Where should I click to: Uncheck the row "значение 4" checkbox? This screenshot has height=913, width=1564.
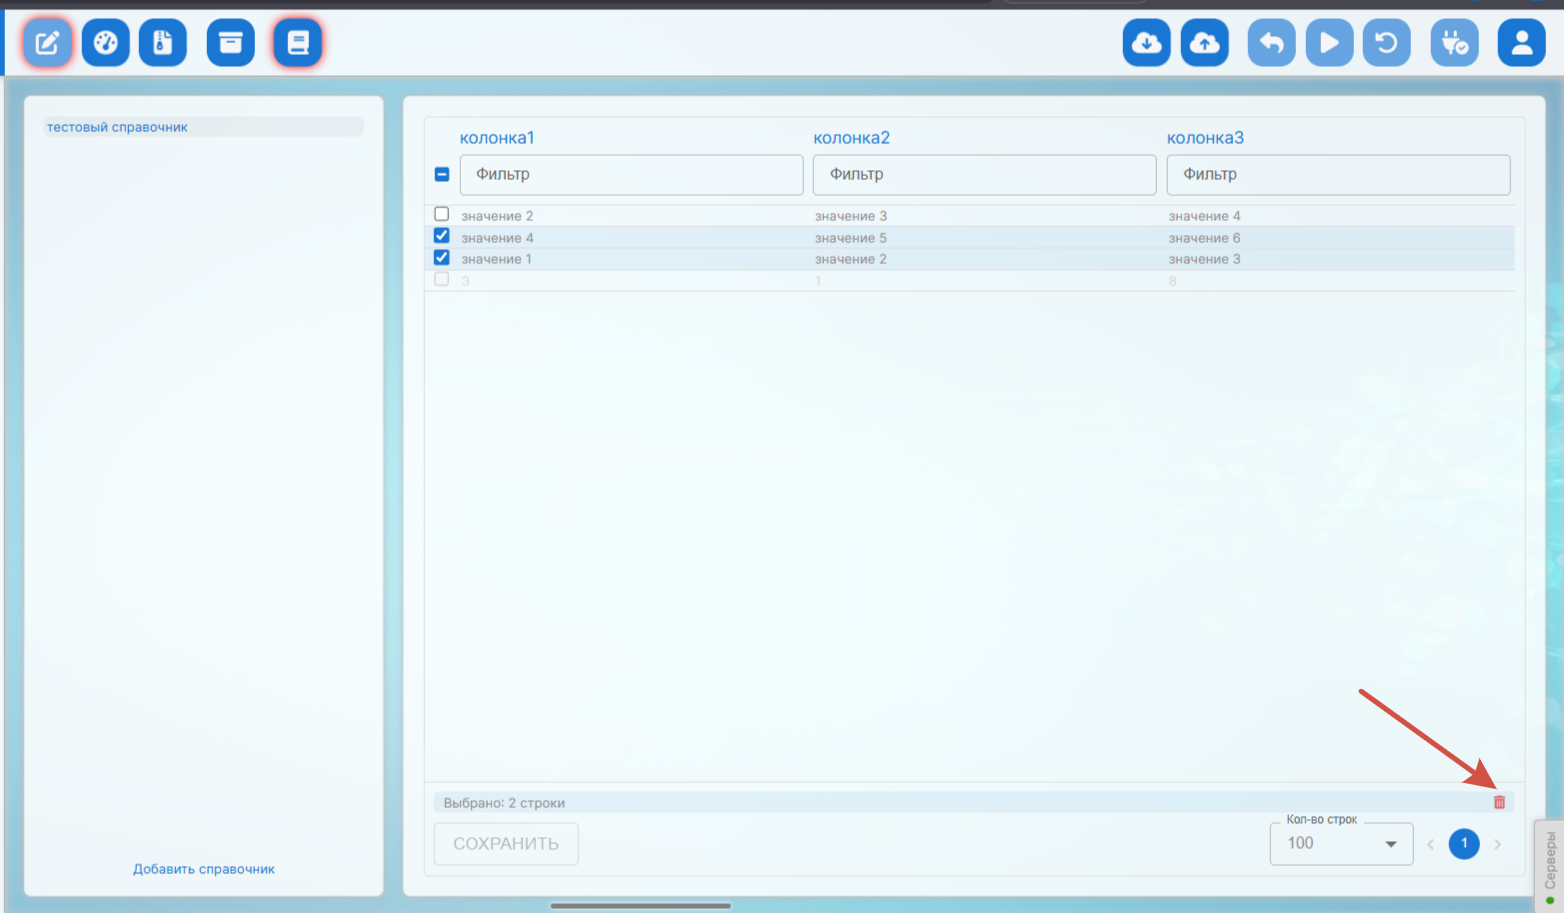(442, 236)
